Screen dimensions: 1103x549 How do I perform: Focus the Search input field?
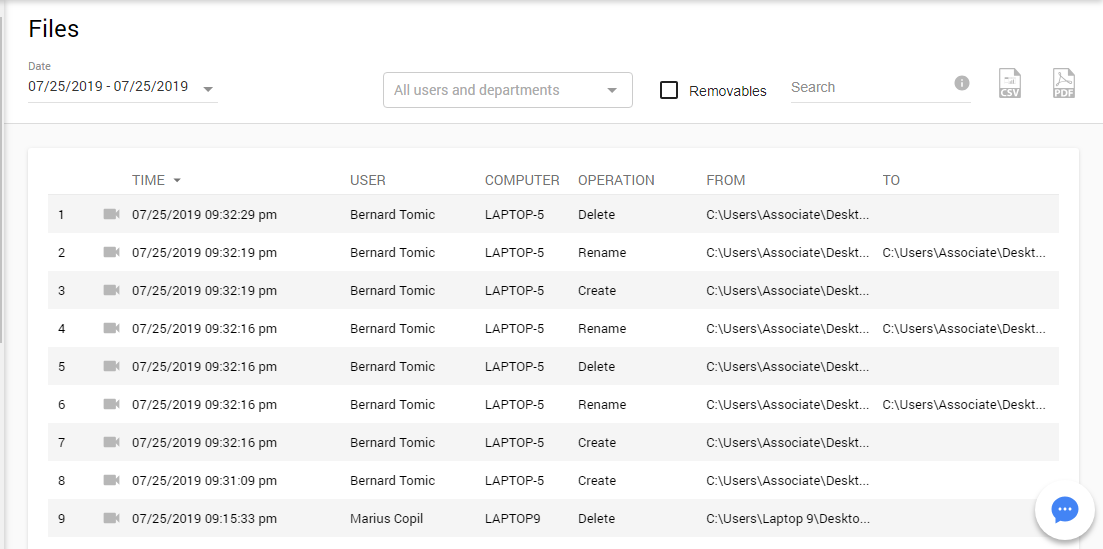868,88
